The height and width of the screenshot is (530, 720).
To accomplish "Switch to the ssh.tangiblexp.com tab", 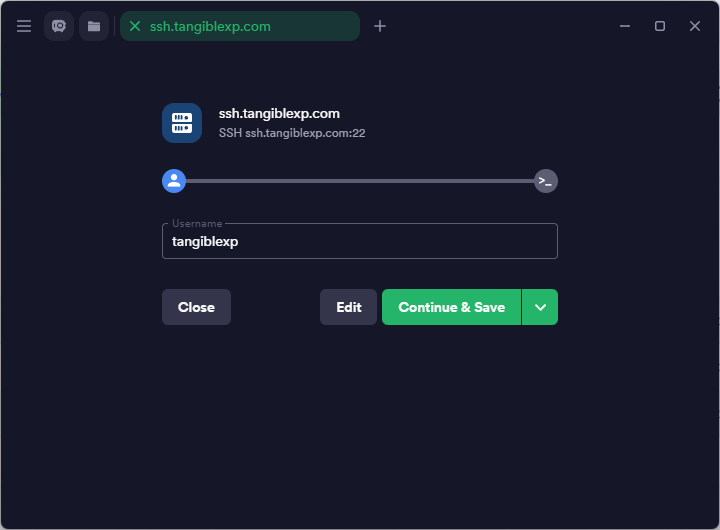I will tap(240, 26).
